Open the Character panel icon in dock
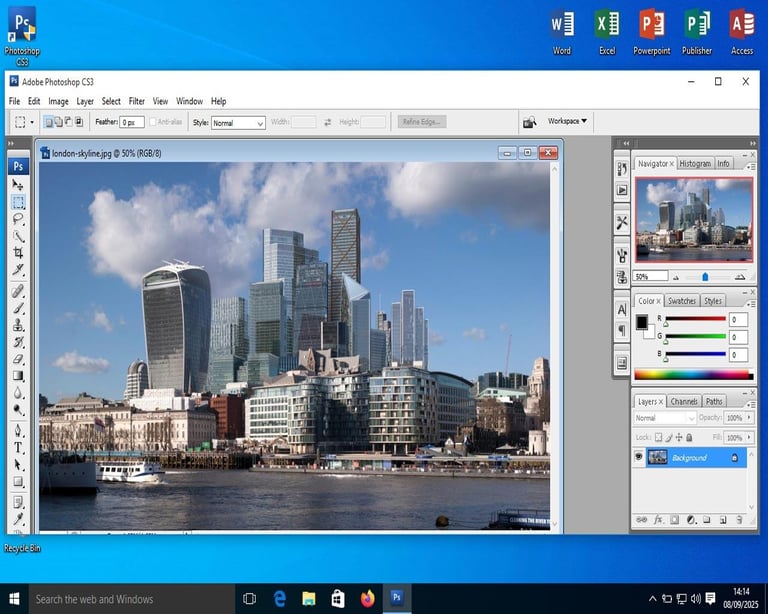Screen dimensions: 768x614 tap(622, 309)
